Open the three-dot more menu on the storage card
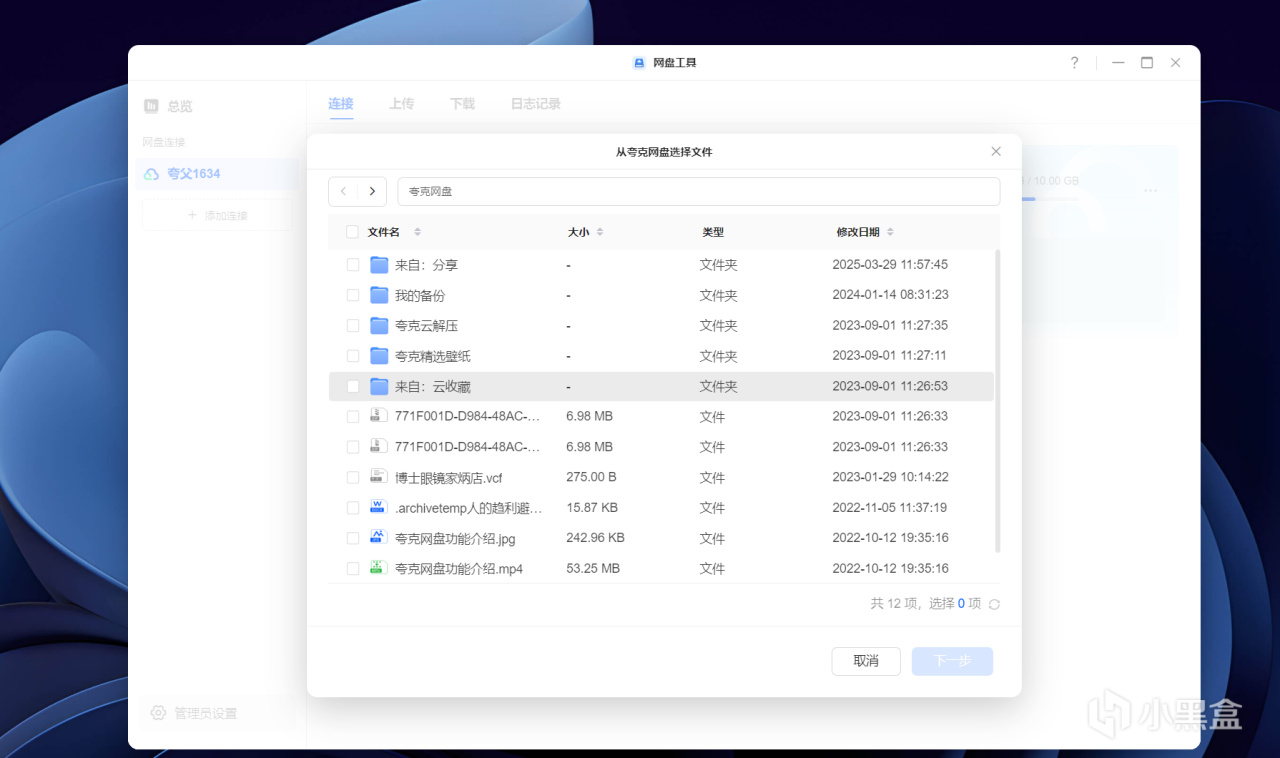The width and height of the screenshot is (1280, 758). coord(1150,190)
